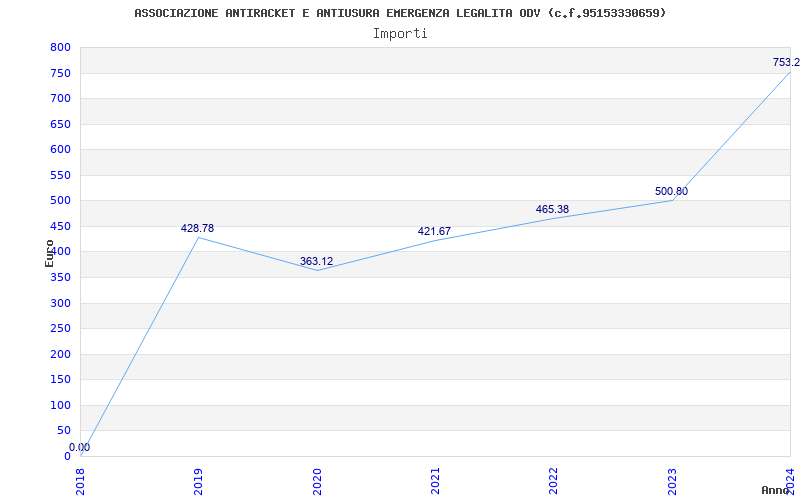Select the 2020 year label

point(317,481)
